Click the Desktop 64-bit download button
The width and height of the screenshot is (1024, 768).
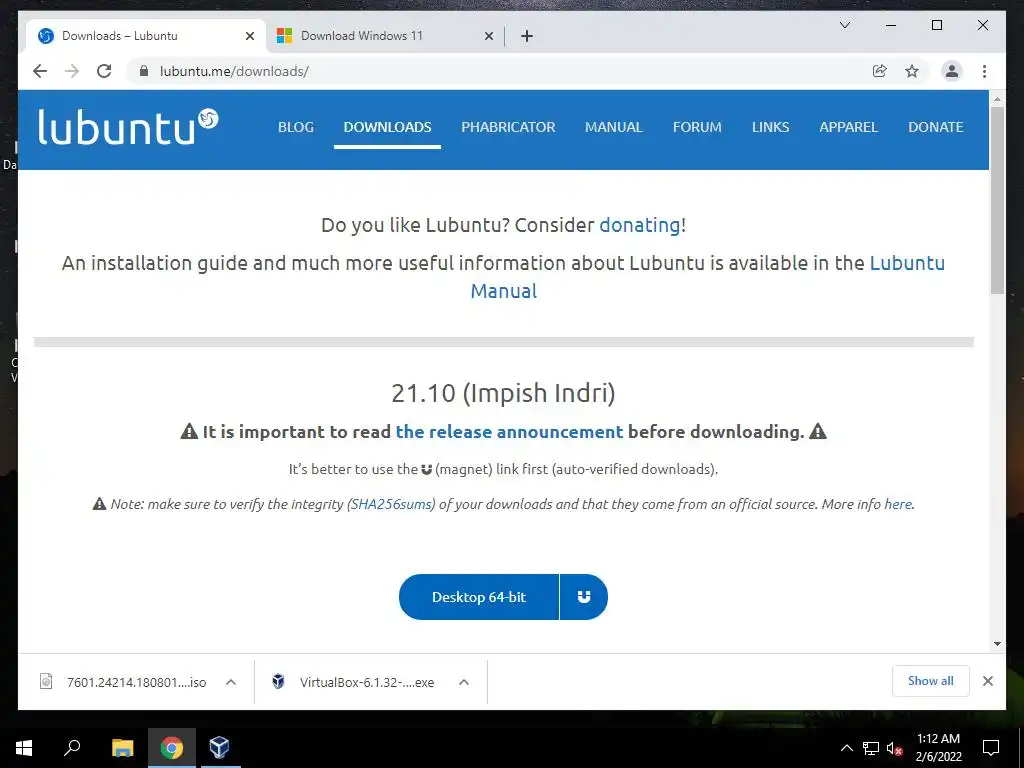(479, 597)
